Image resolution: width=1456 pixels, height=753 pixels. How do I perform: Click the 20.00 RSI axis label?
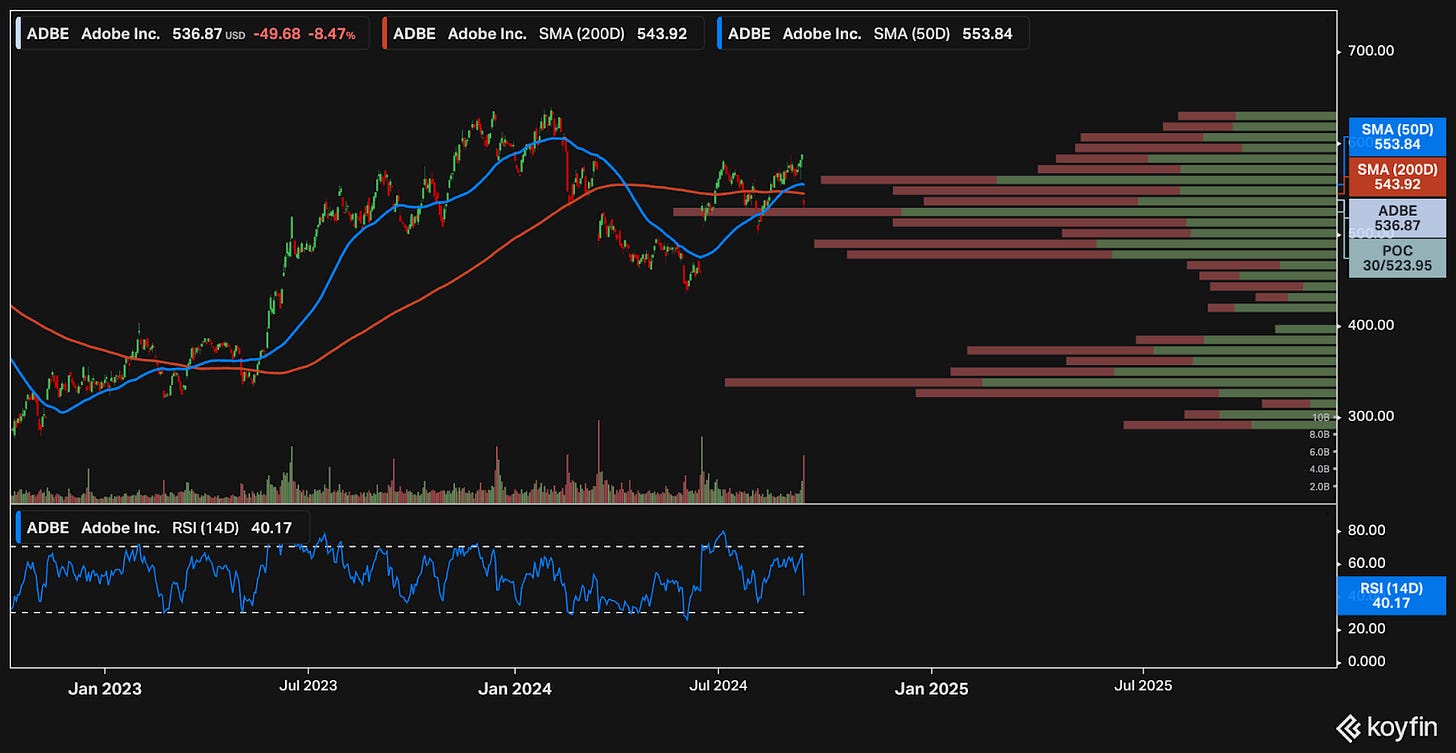click(x=1365, y=628)
